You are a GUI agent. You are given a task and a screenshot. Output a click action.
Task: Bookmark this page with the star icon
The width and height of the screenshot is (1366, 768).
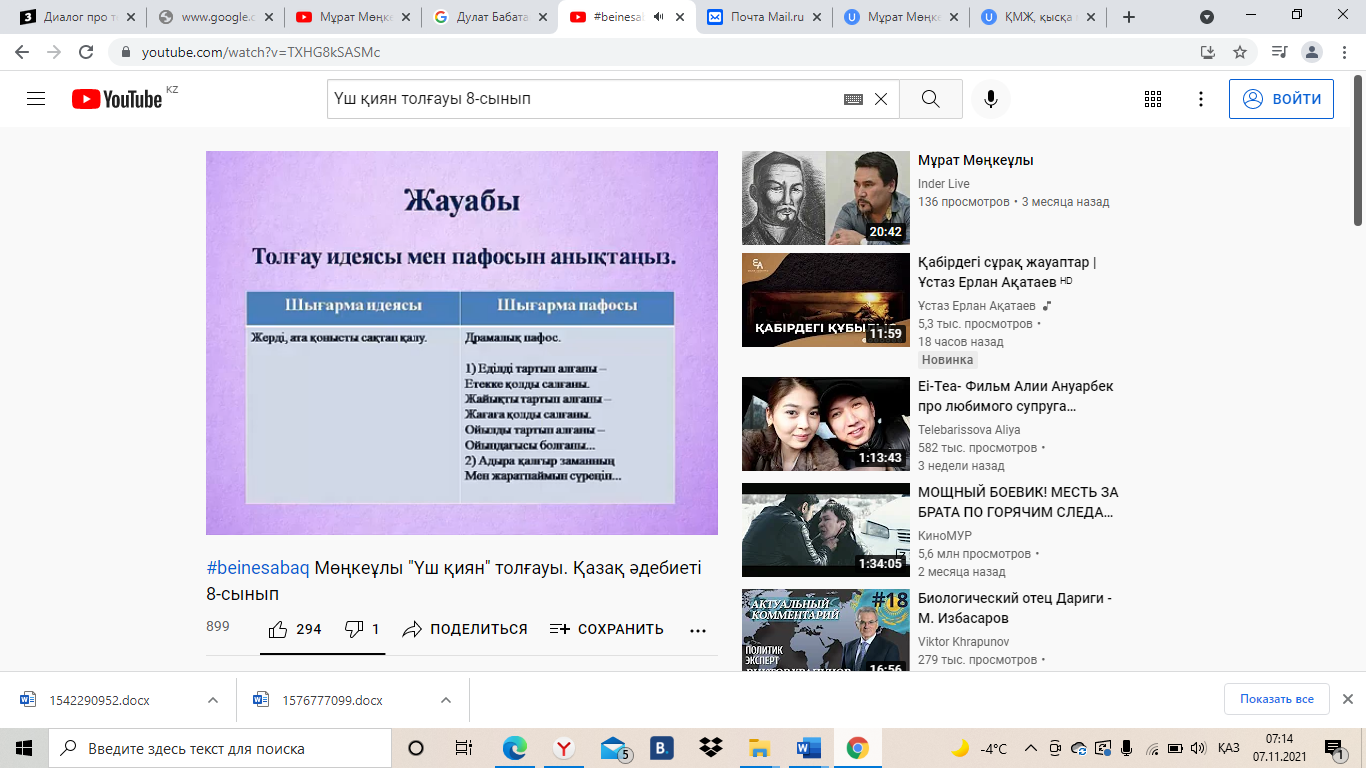tap(1240, 52)
